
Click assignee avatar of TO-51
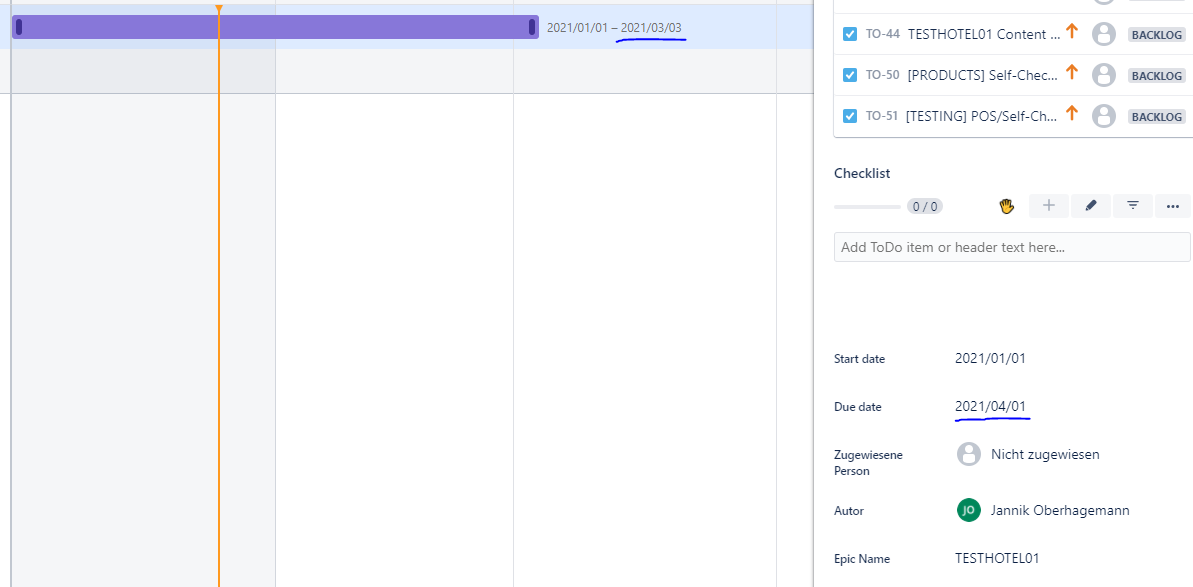click(x=1103, y=116)
